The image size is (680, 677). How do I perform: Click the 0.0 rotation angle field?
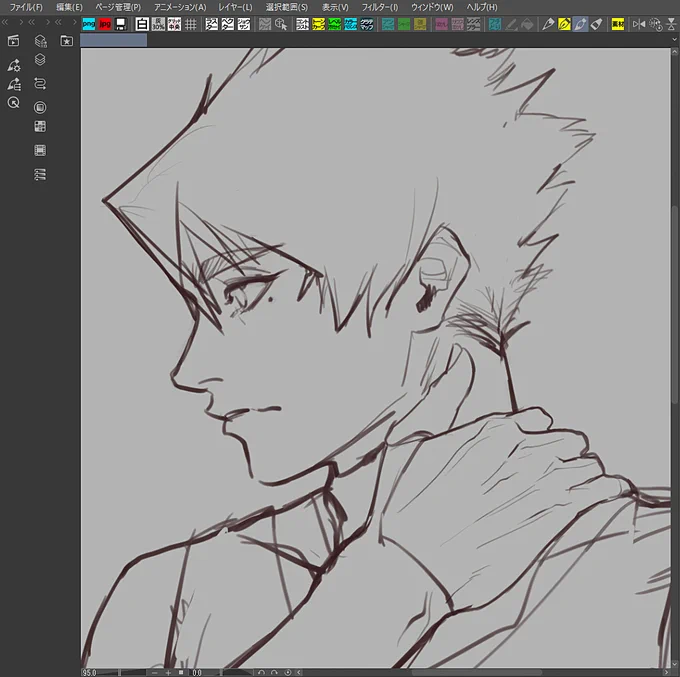[197, 673]
